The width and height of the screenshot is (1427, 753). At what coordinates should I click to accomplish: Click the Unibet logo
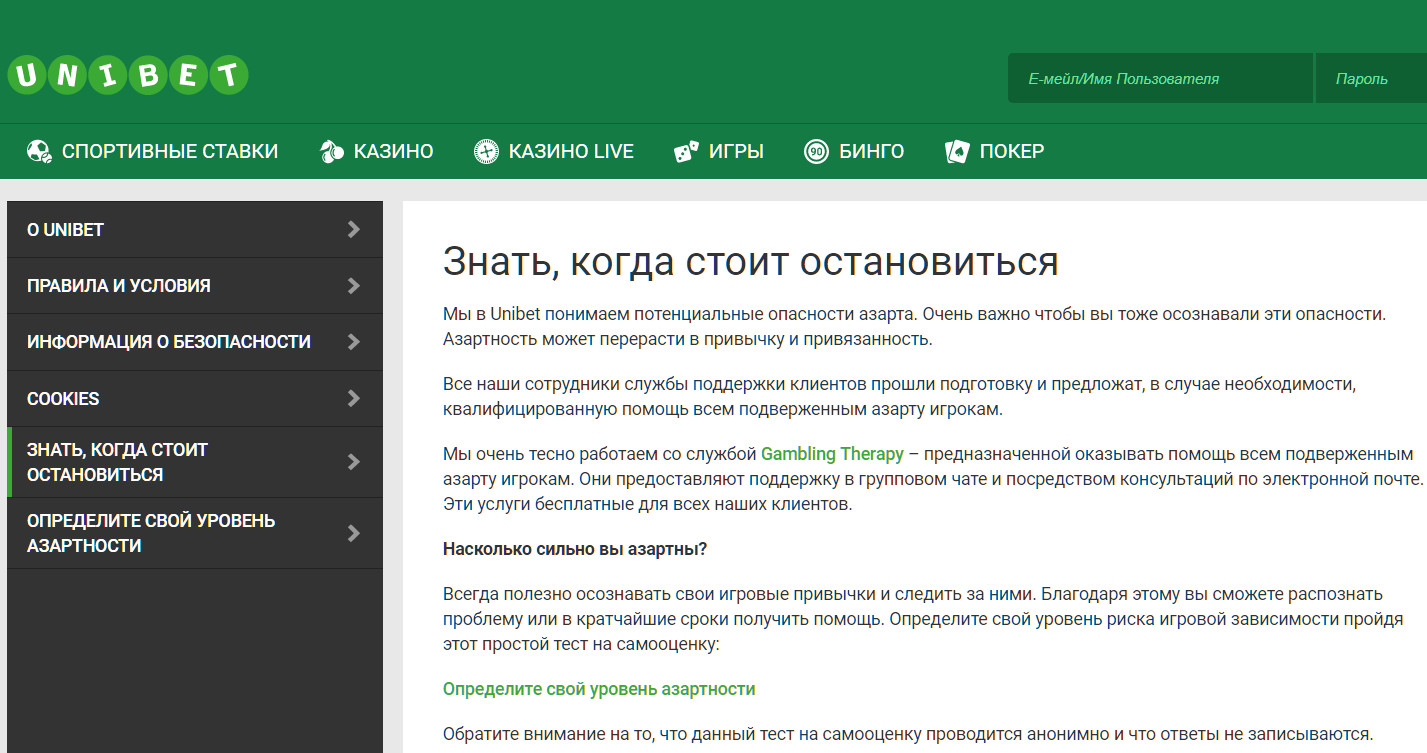(128, 73)
